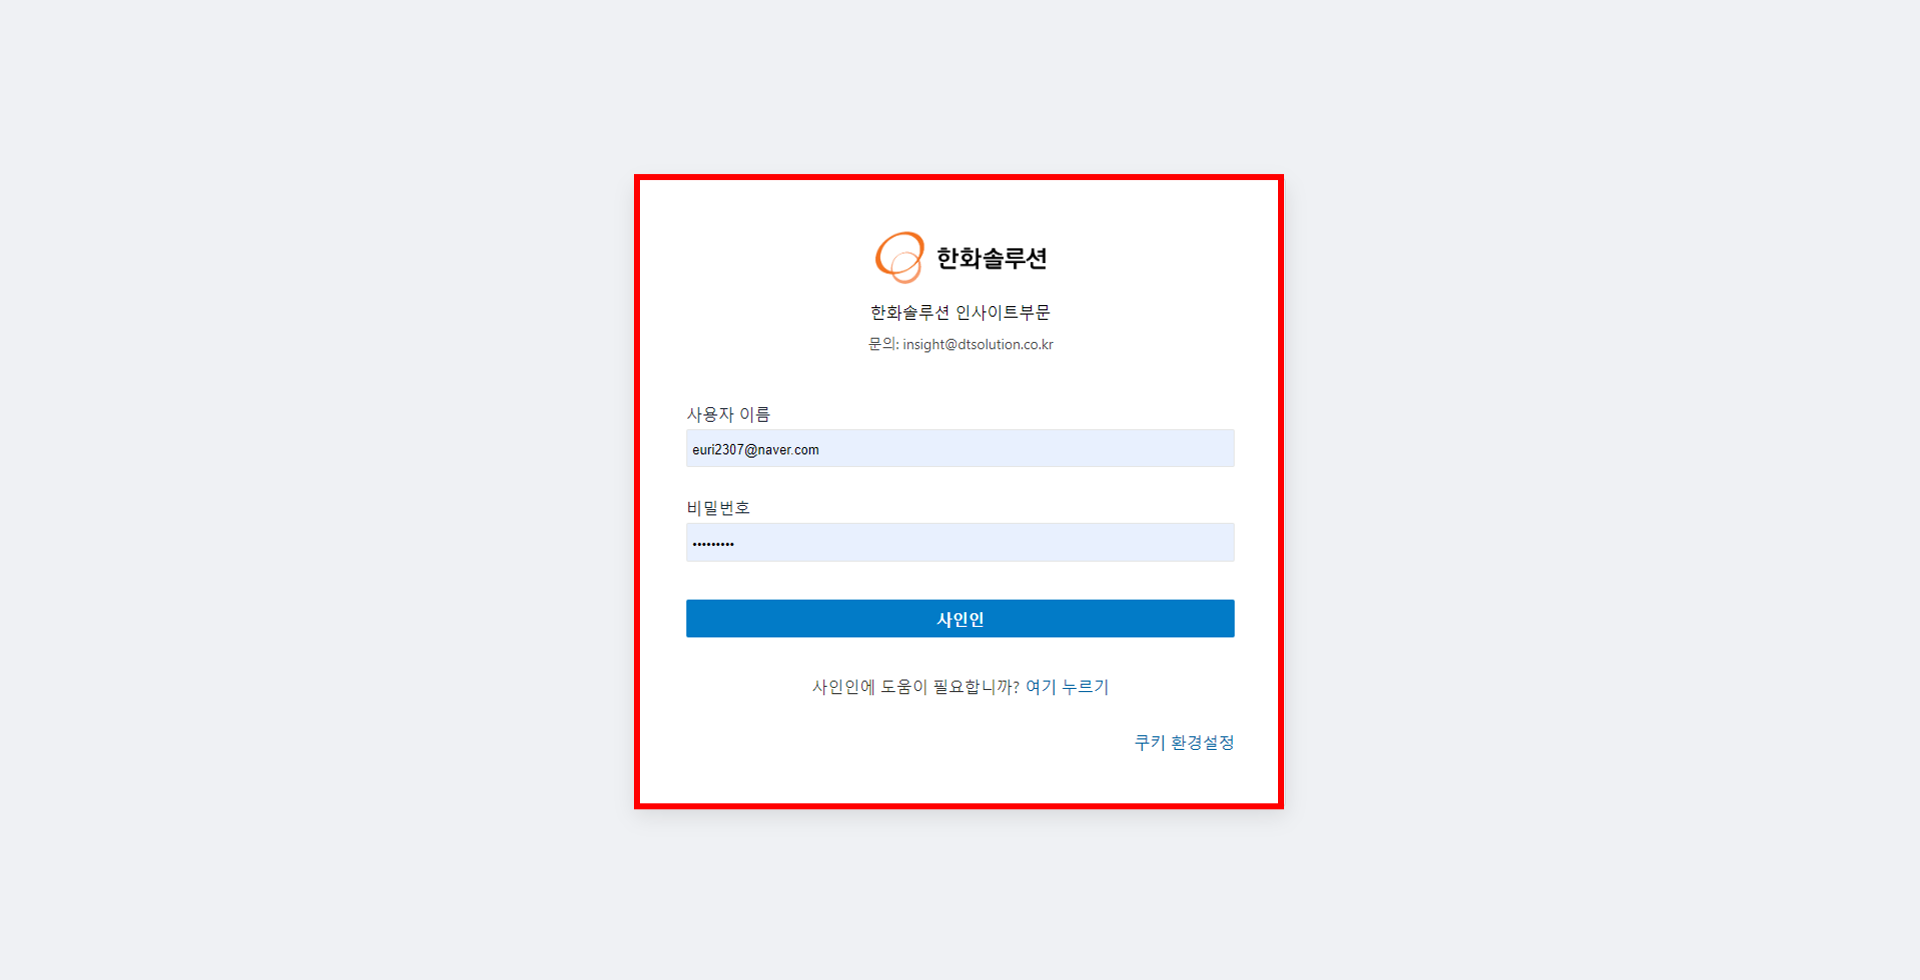Click the blue 사인인 button
This screenshot has width=1920, height=980.
click(x=960, y=618)
